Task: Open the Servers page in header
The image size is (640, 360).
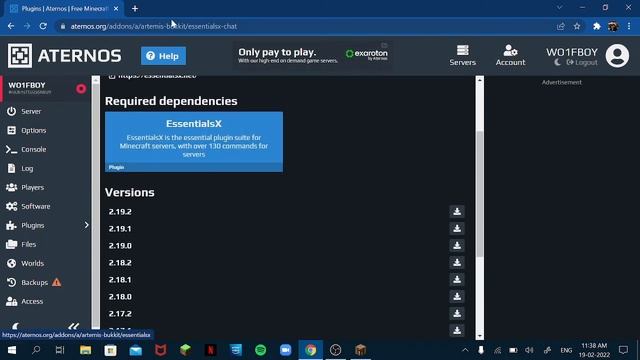Action: 462,56
